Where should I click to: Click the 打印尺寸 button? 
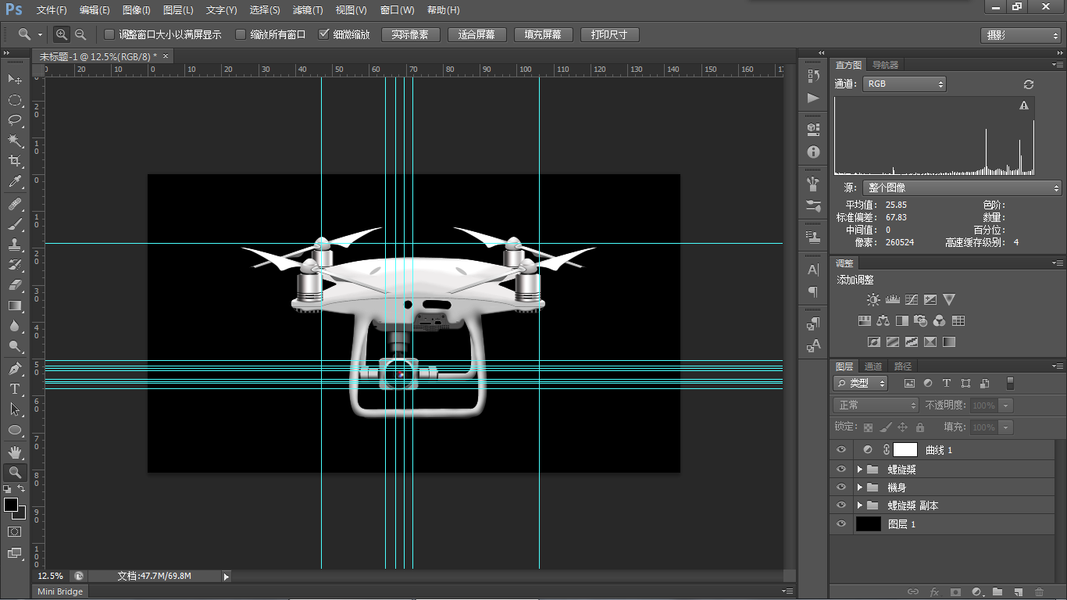(x=610, y=35)
